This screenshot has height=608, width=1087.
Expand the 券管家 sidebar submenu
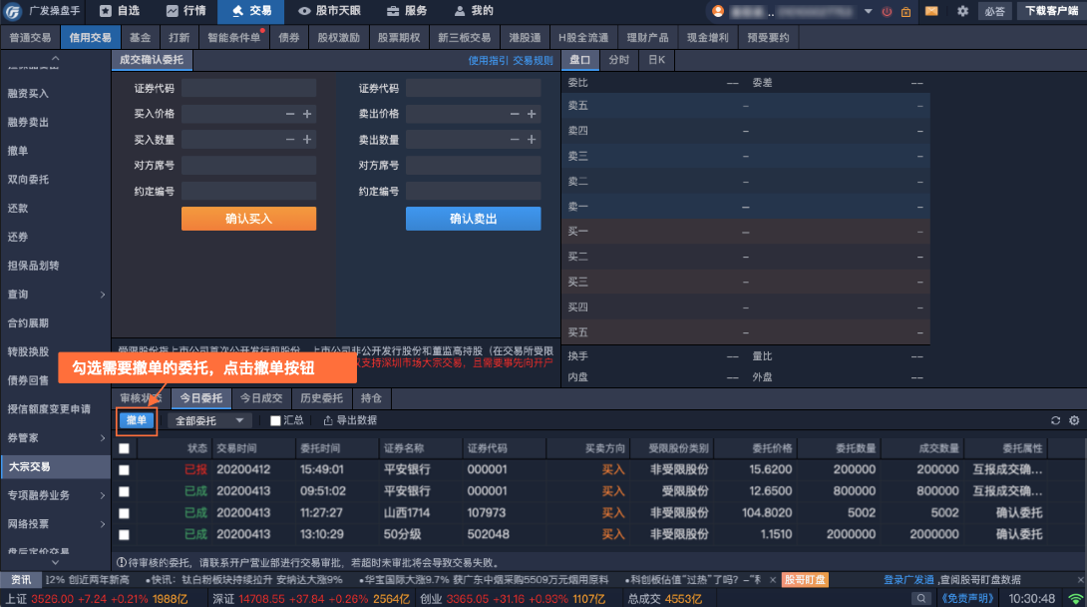coord(103,438)
